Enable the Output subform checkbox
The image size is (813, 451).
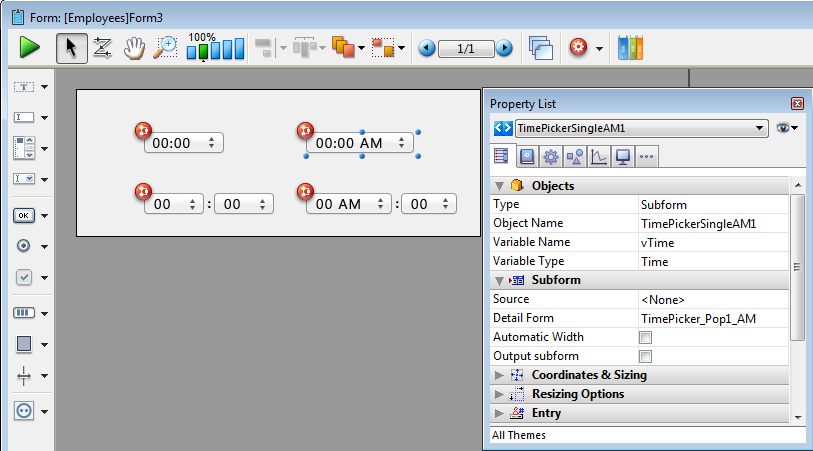point(645,356)
